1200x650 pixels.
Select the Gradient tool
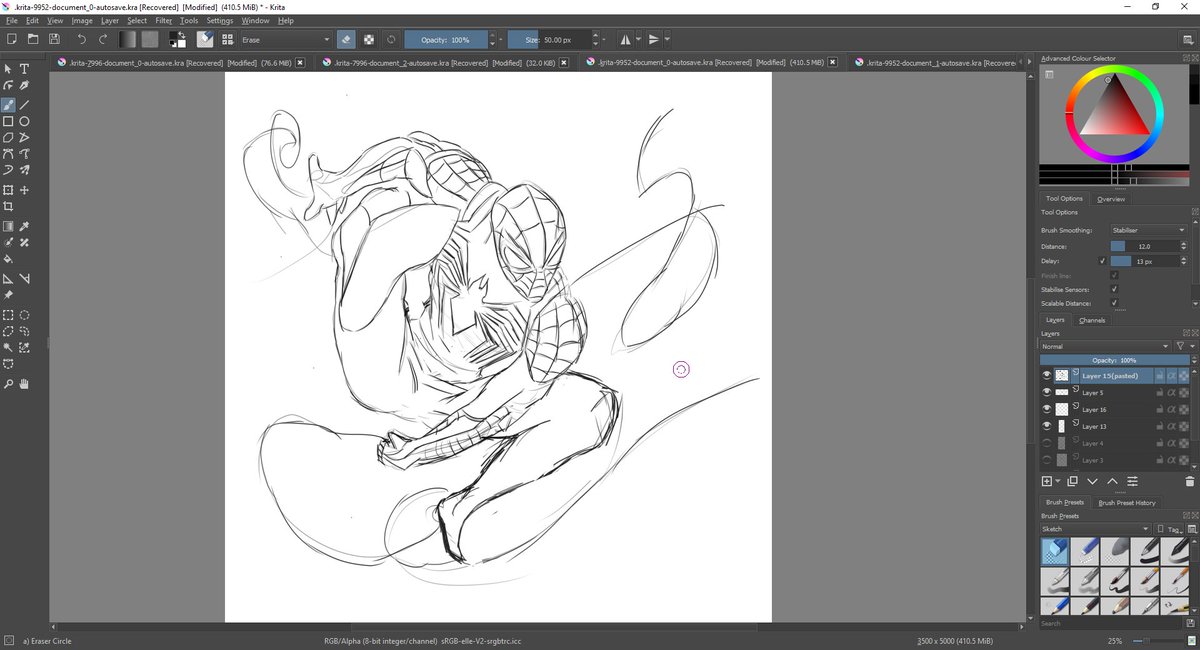pyautogui.click(x=8, y=226)
